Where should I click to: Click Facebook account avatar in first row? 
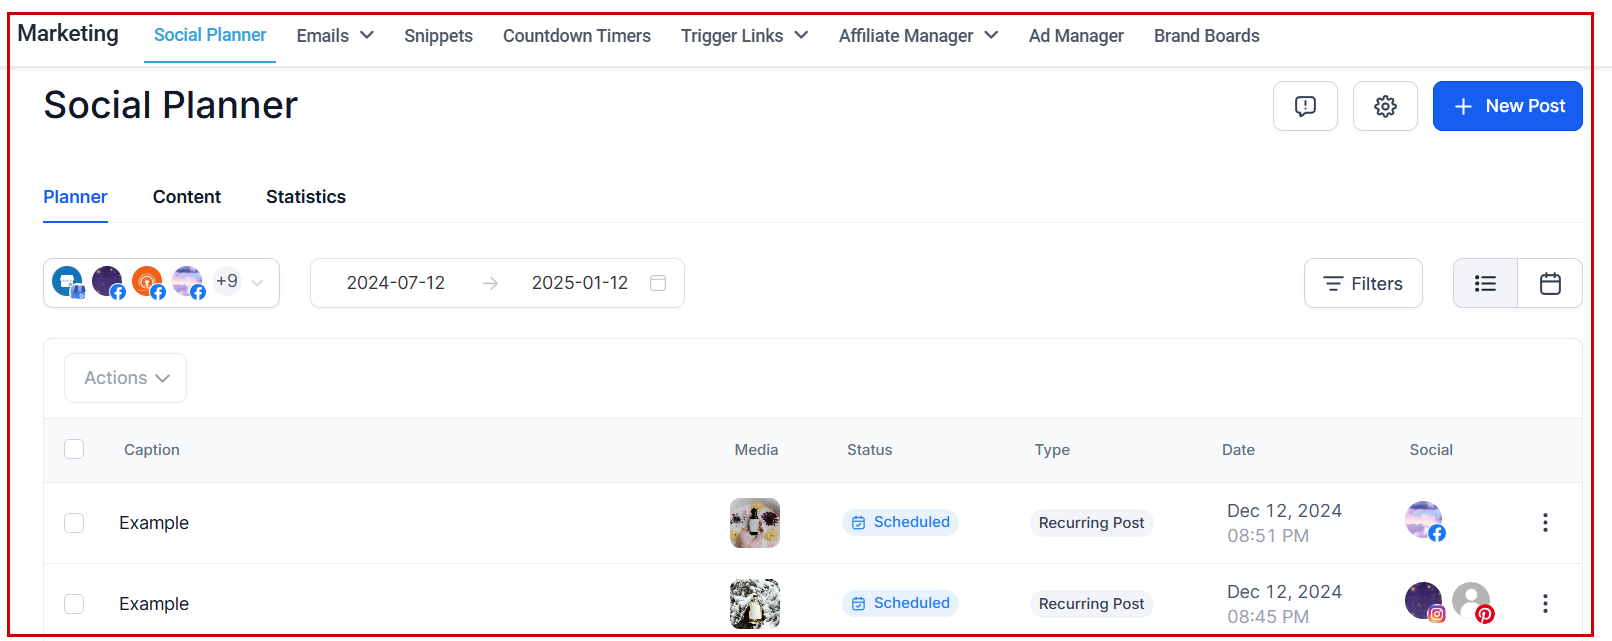pyautogui.click(x=1424, y=520)
